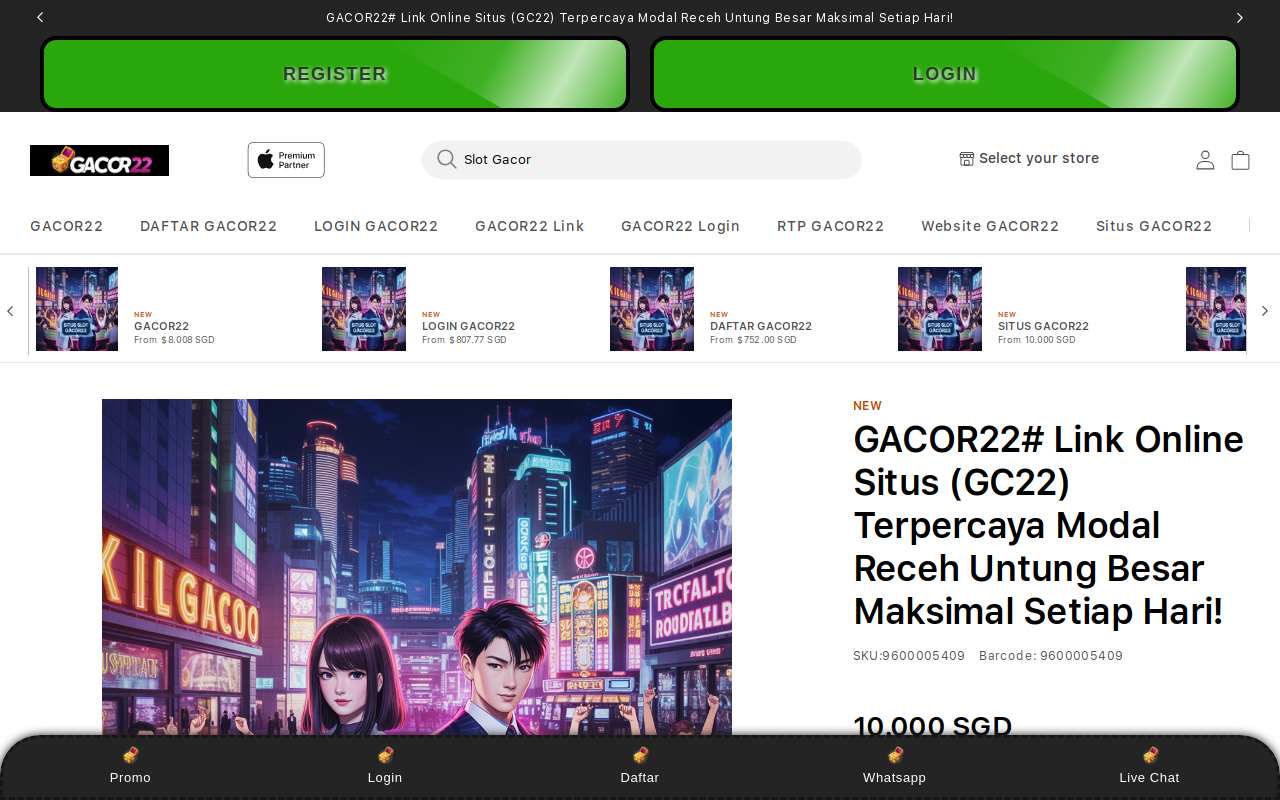Open DAFTAR GACOR22 menu item
This screenshot has height=800, width=1280.
click(209, 226)
